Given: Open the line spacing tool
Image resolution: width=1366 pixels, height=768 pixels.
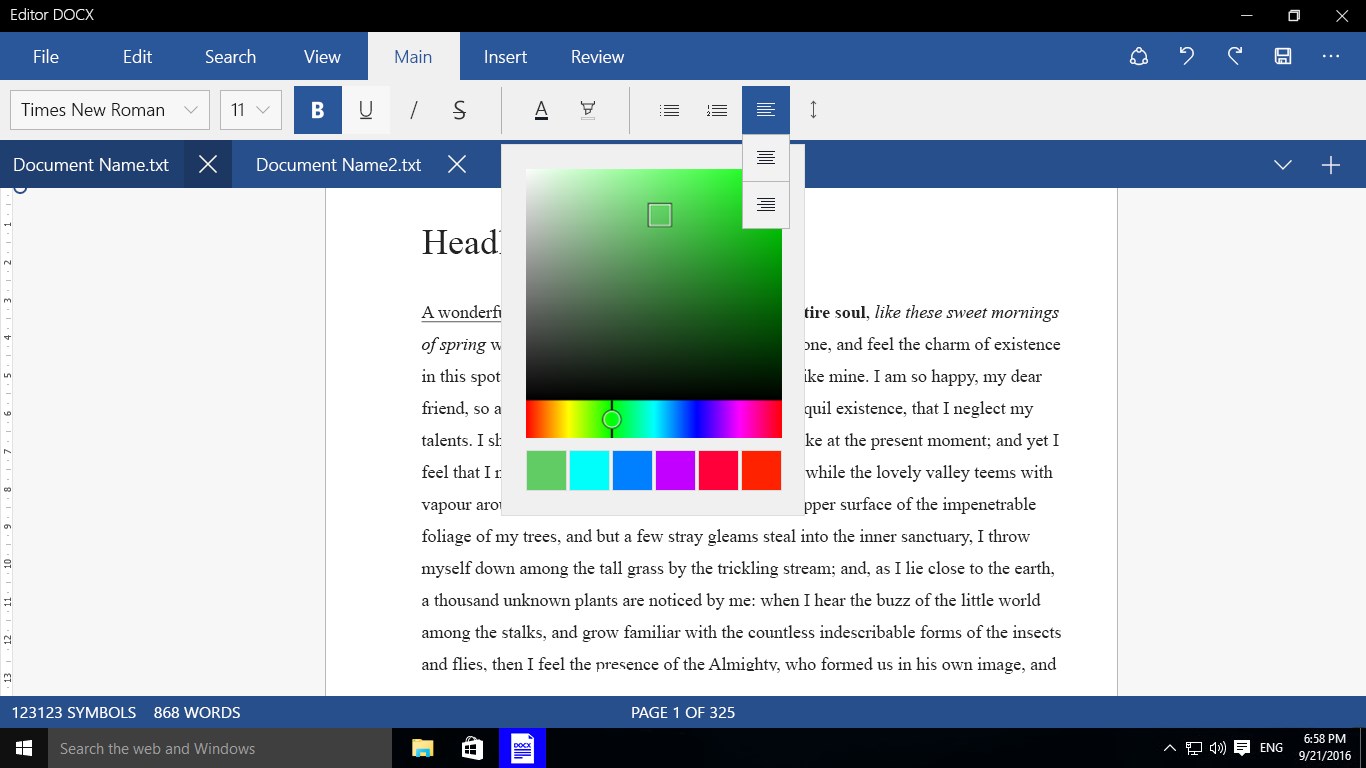Looking at the screenshot, I should point(813,110).
